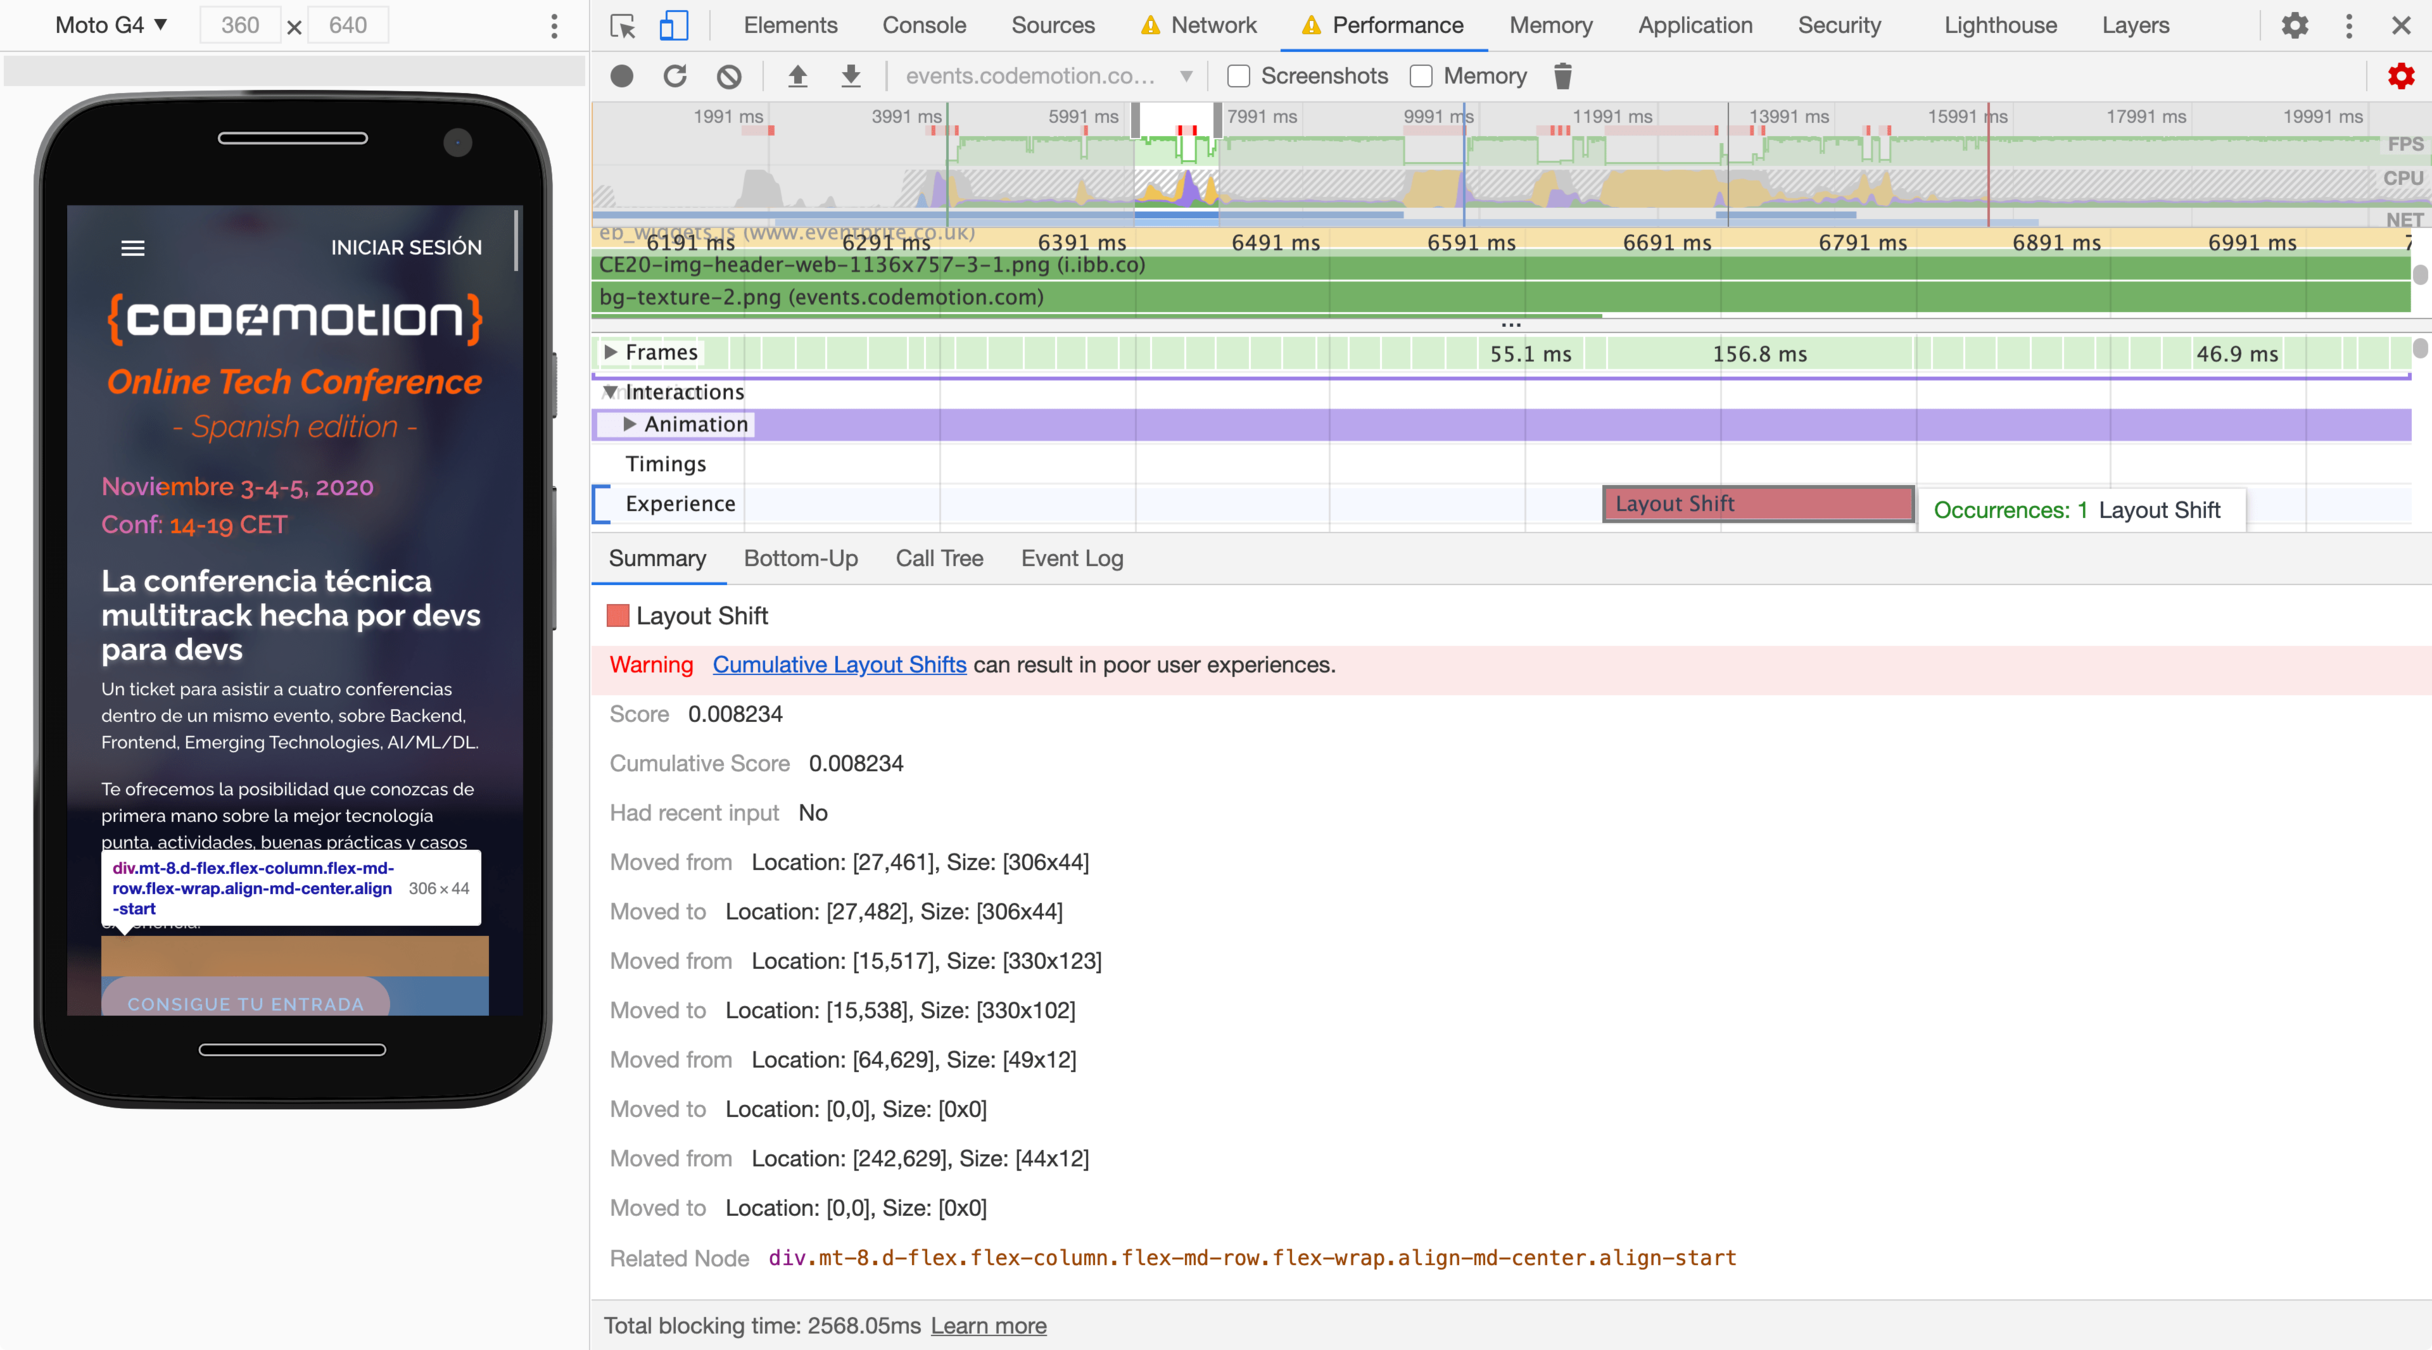Open red capture settings gear
2432x1350 pixels.
[2400, 76]
